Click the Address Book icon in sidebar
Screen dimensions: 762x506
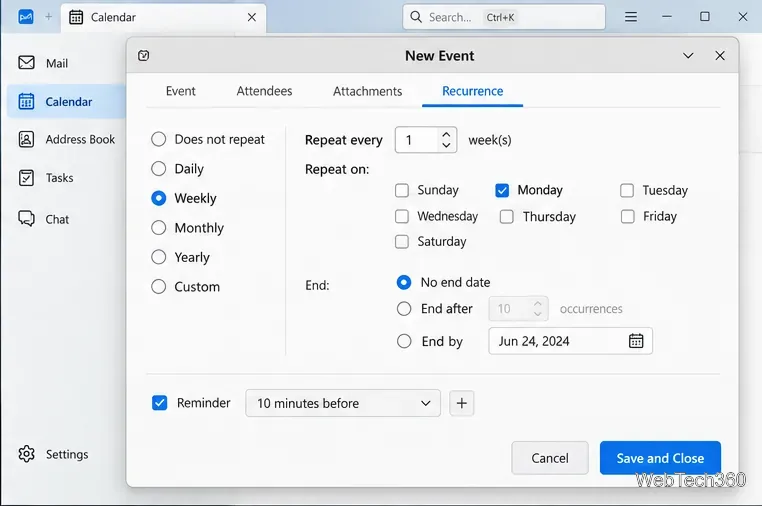pyautogui.click(x=26, y=140)
